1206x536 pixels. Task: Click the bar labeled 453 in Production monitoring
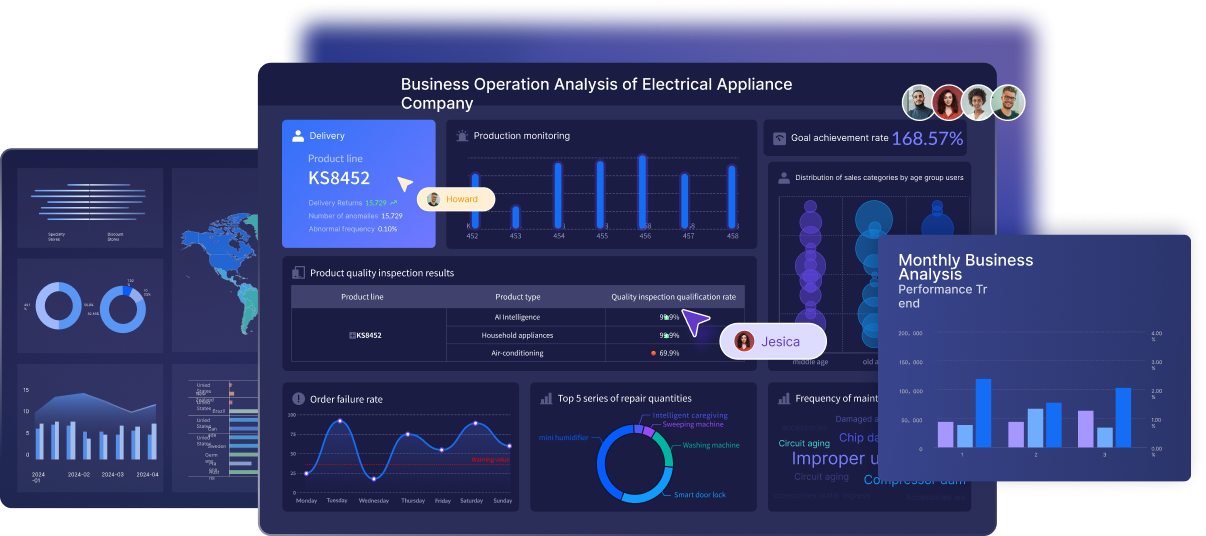click(516, 217)
